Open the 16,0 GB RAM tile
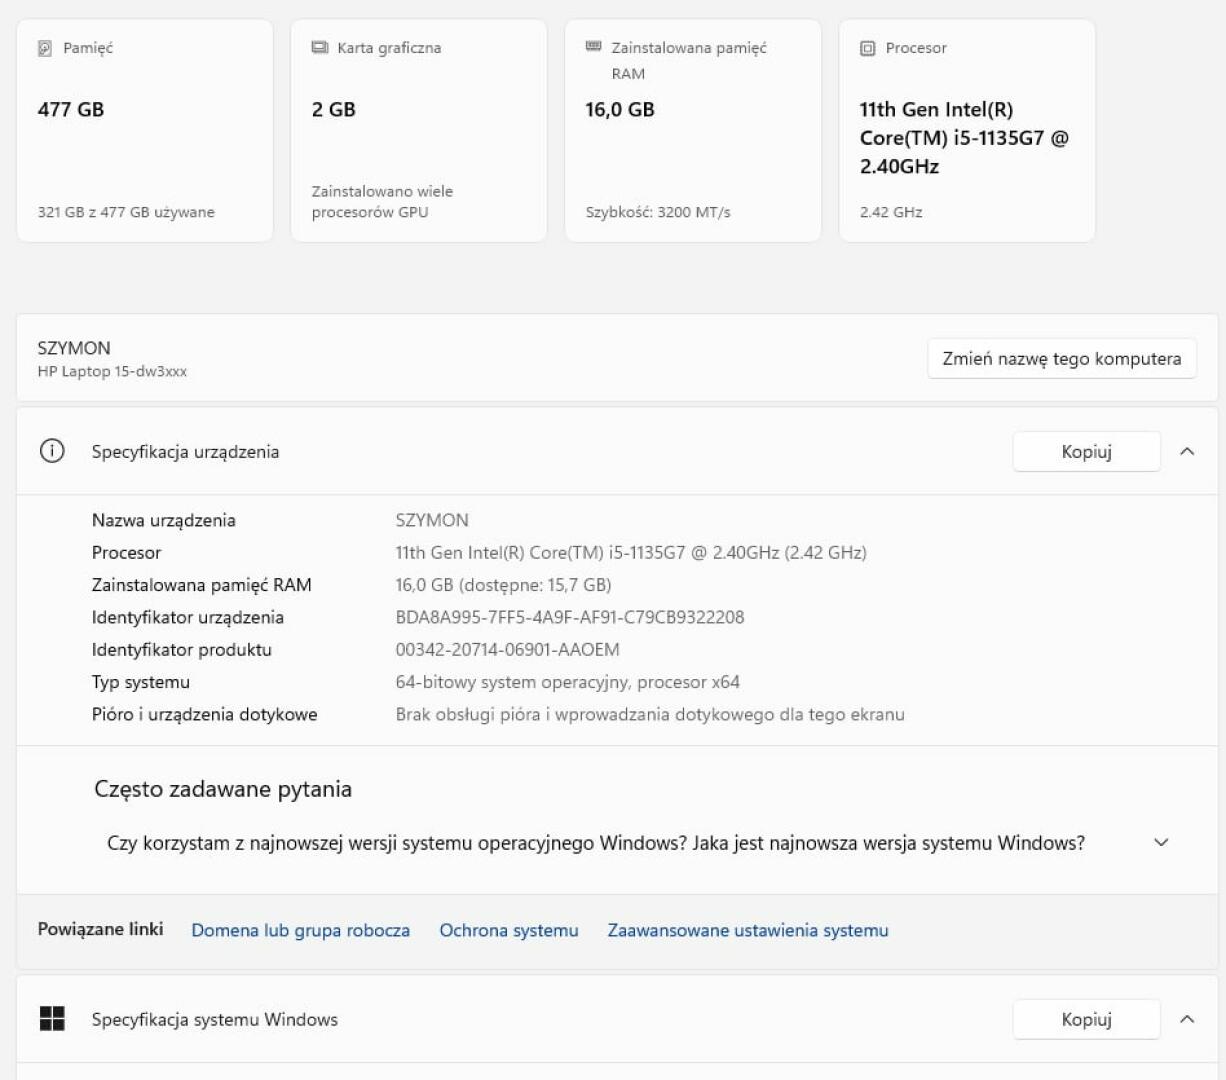1226x1080 pixels. coord(692,130)
